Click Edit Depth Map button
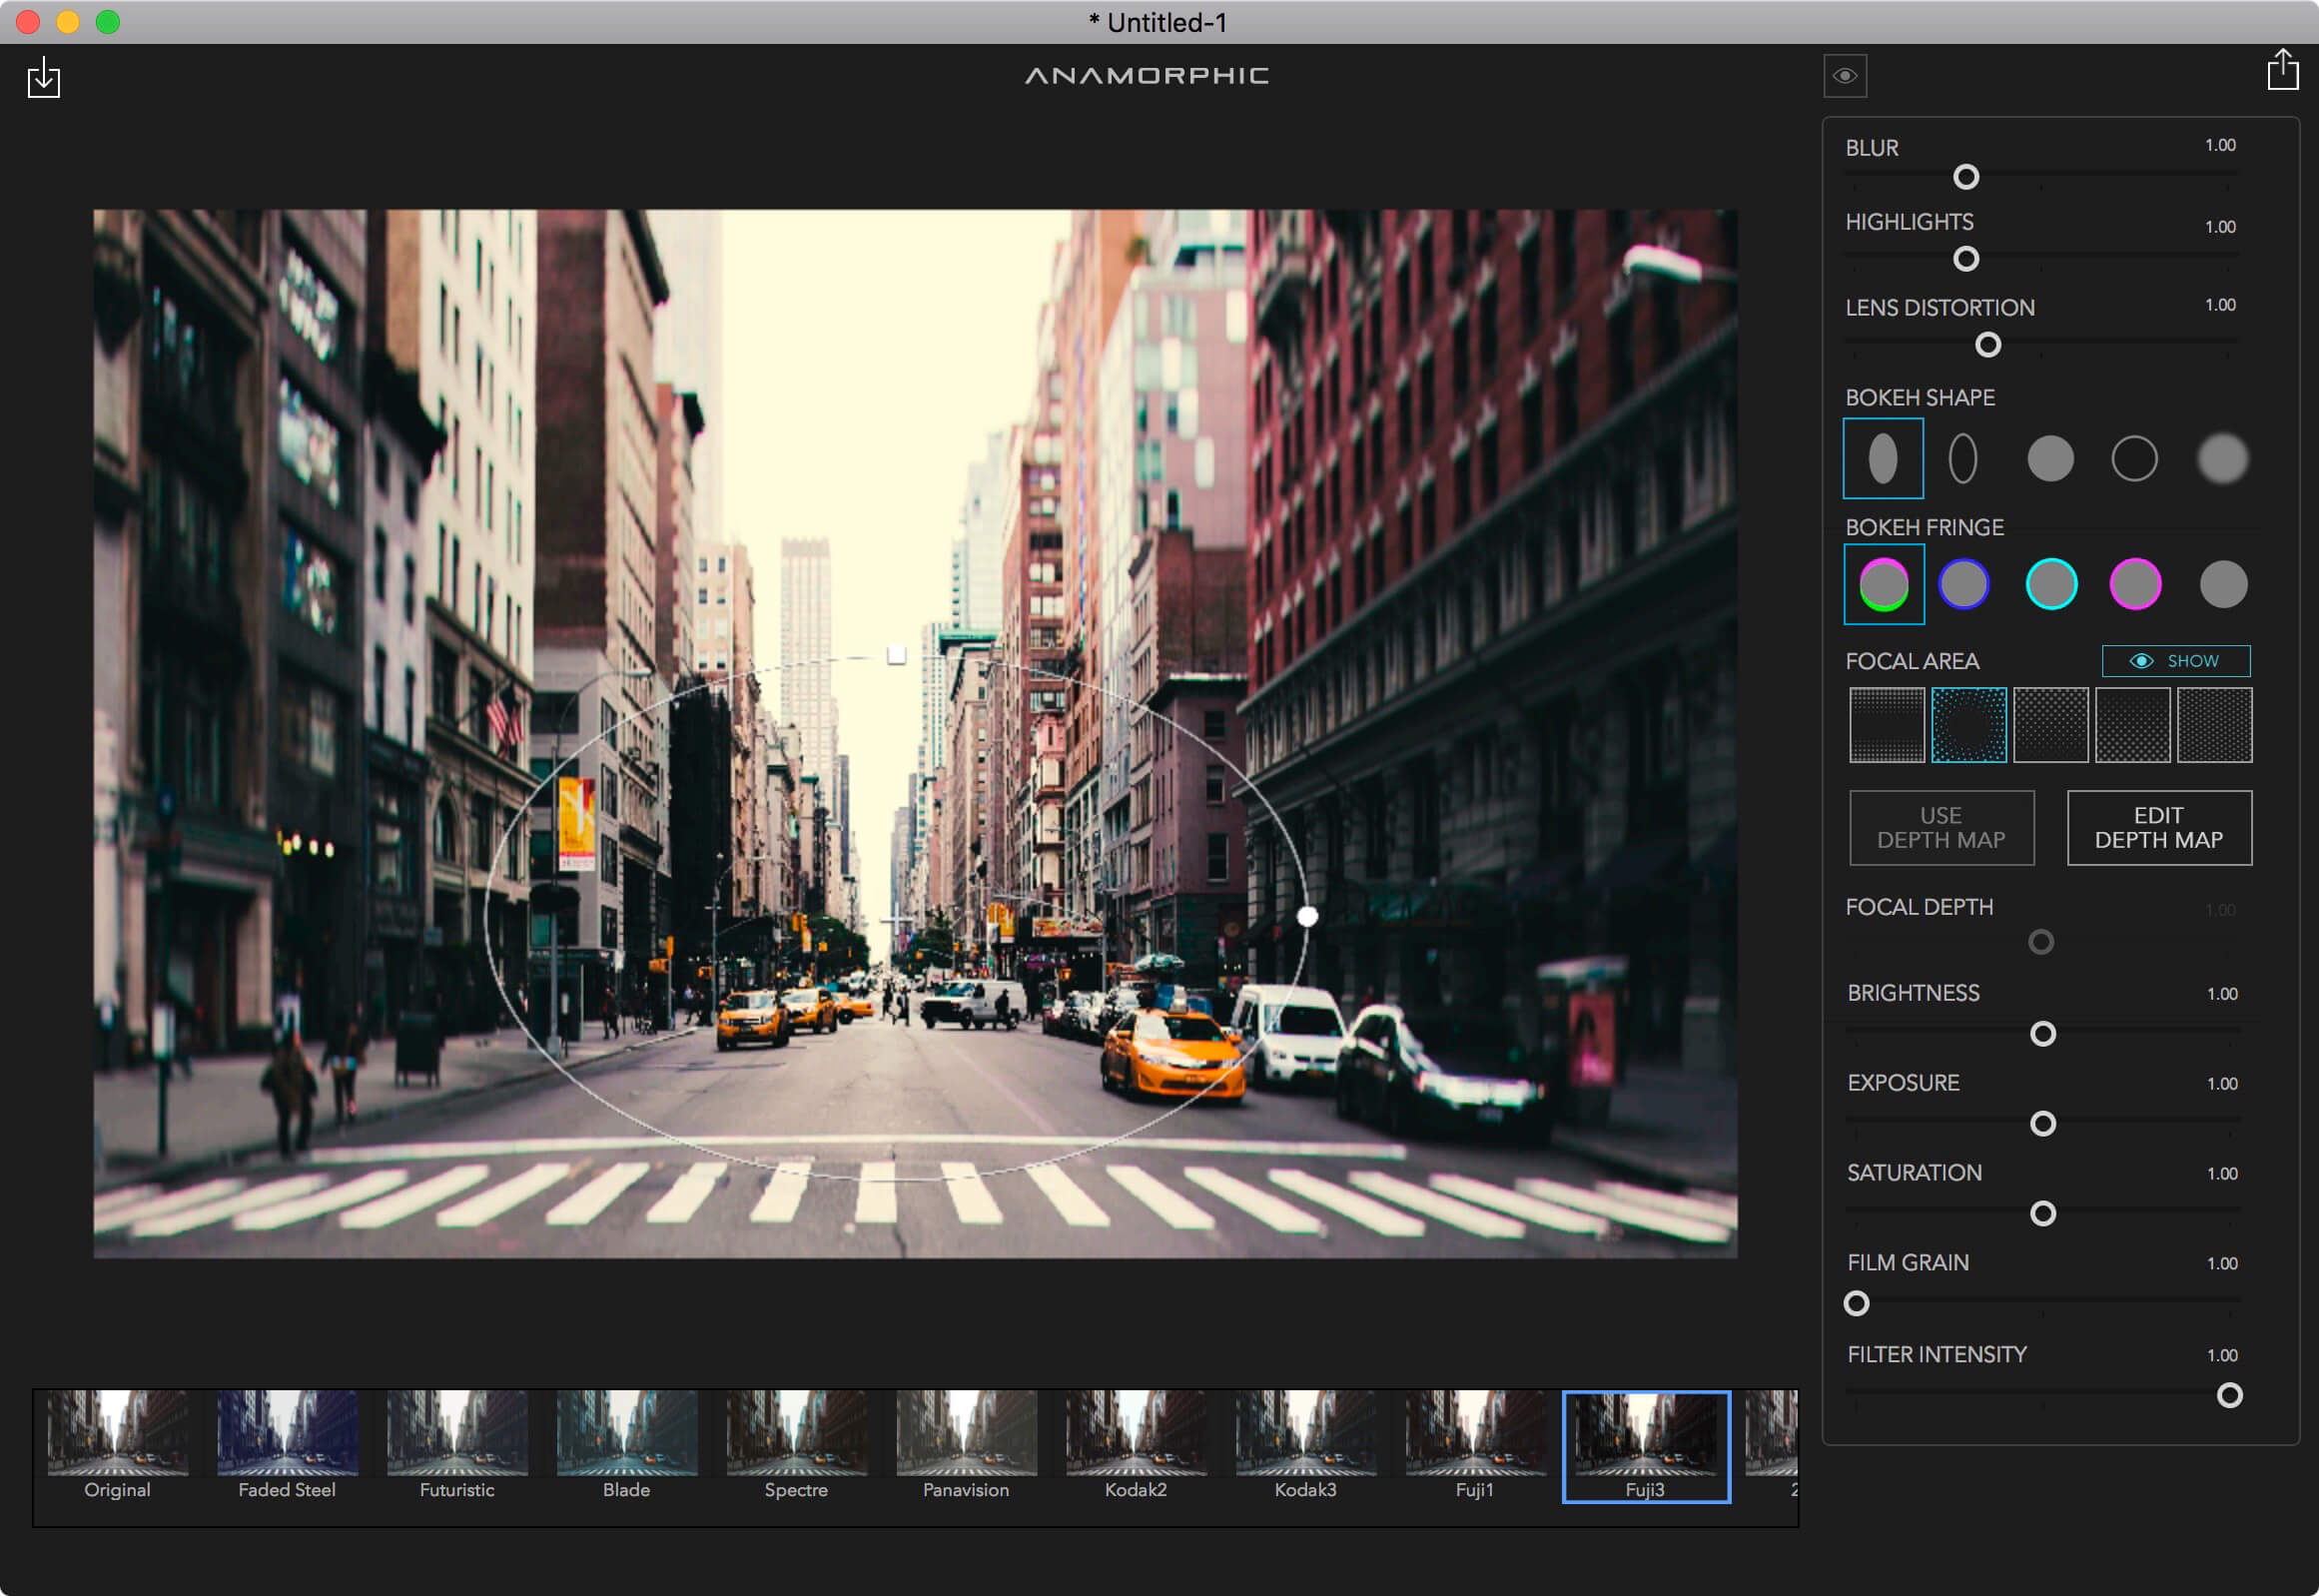This screenshot has height=1596, width=2319. coord(2158,828)
